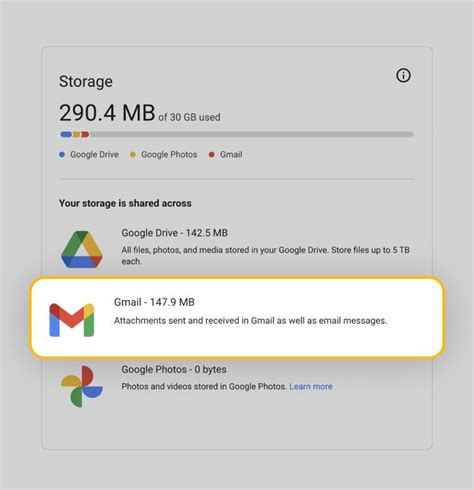474x490 pixels.
Task: Click the Gmail envelope logo
Action: pos(72,320)
